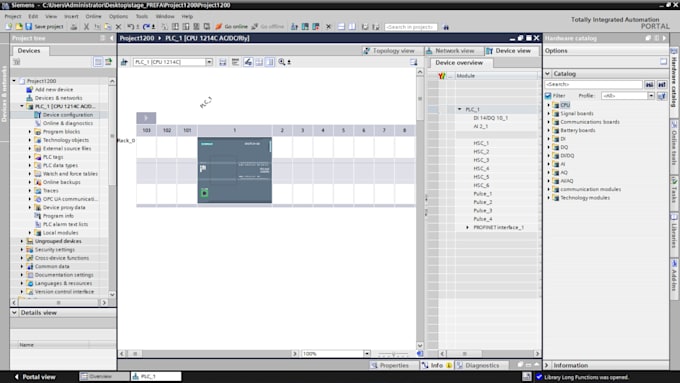Click the Stop CPU icon
The width and height of the screenshot is (680, 383).
click(x=315, y=27)
